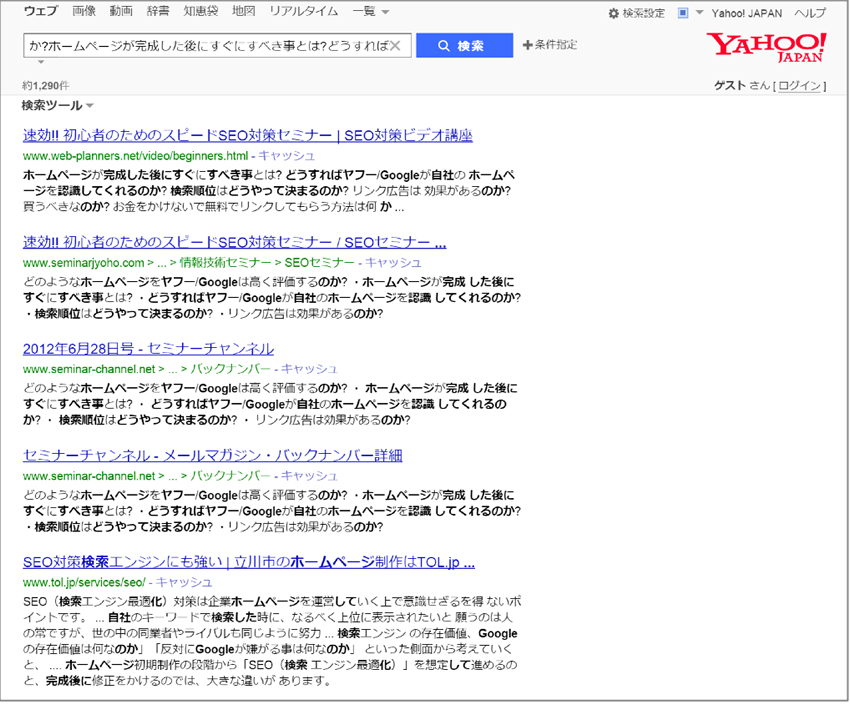Open the 立川市のホームページ制作 result title
Screen dimensions: 850x705
pos(249,562)
